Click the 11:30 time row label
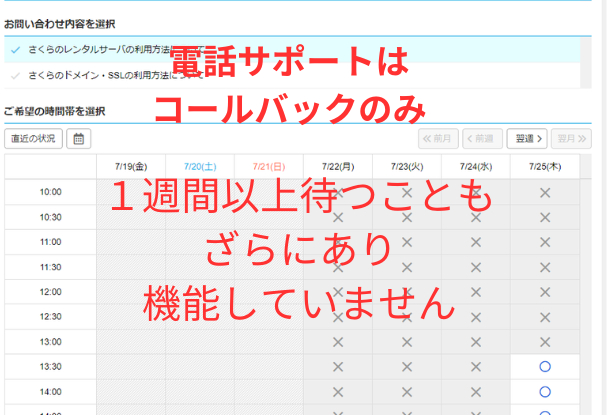The image size is (610, 415). (51, 267)
